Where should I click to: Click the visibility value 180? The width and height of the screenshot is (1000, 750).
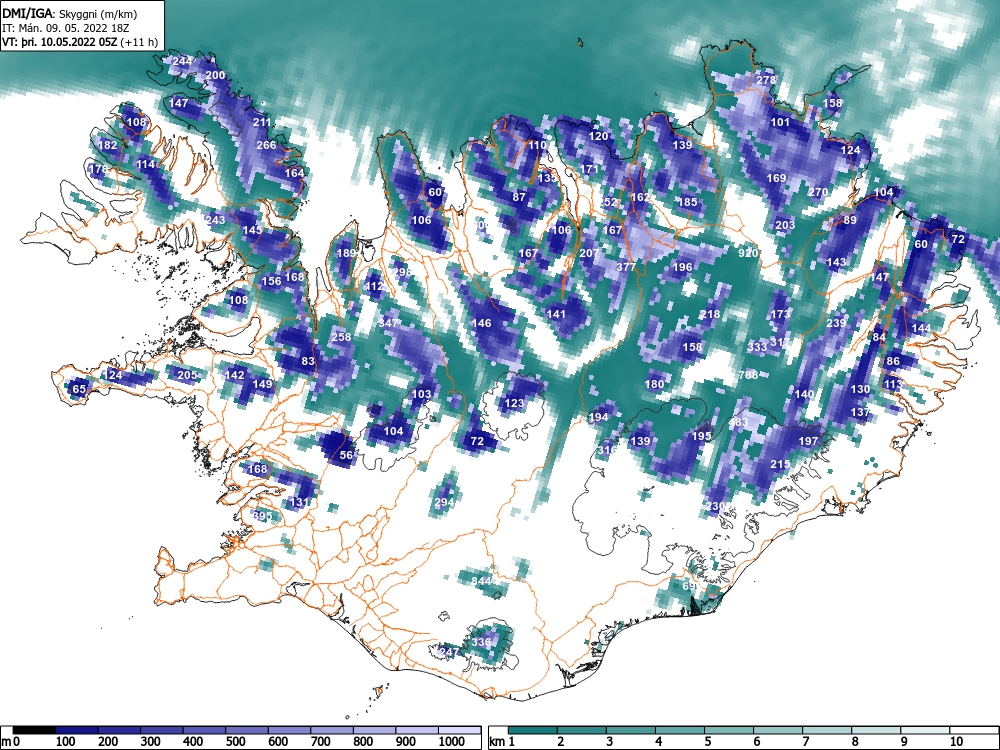[654, 384]
